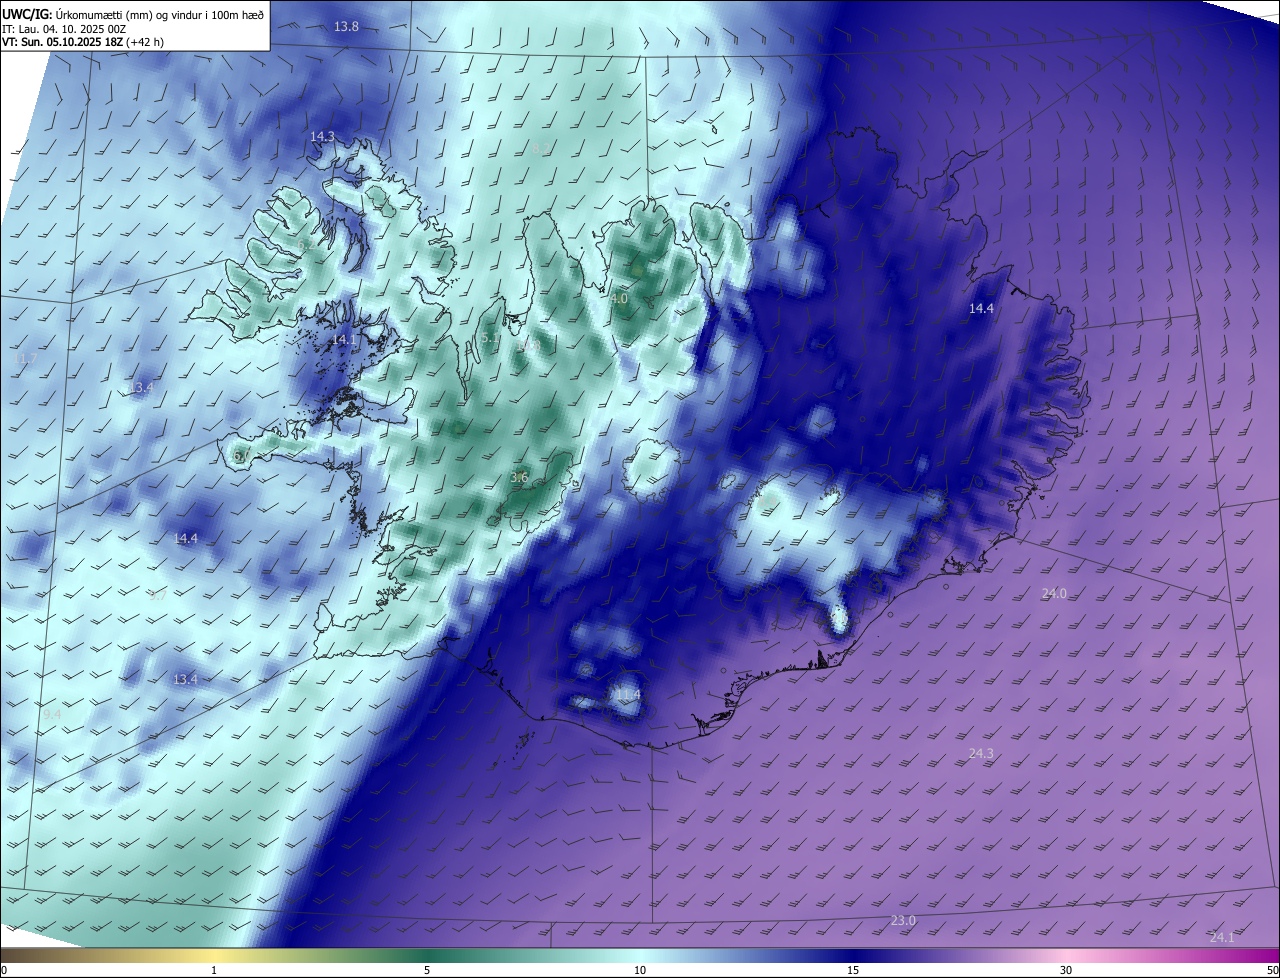
Task: Click the 9.7 value label
Action: 158,595
